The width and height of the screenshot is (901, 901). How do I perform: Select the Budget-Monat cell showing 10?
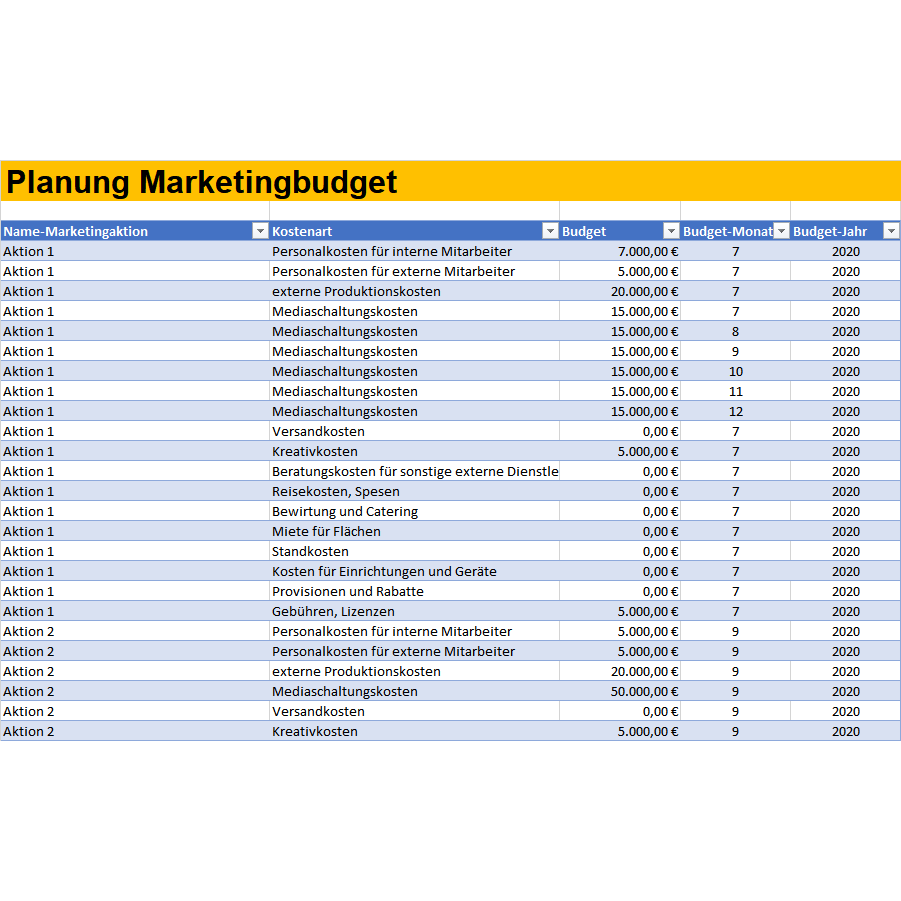point(736,371)
